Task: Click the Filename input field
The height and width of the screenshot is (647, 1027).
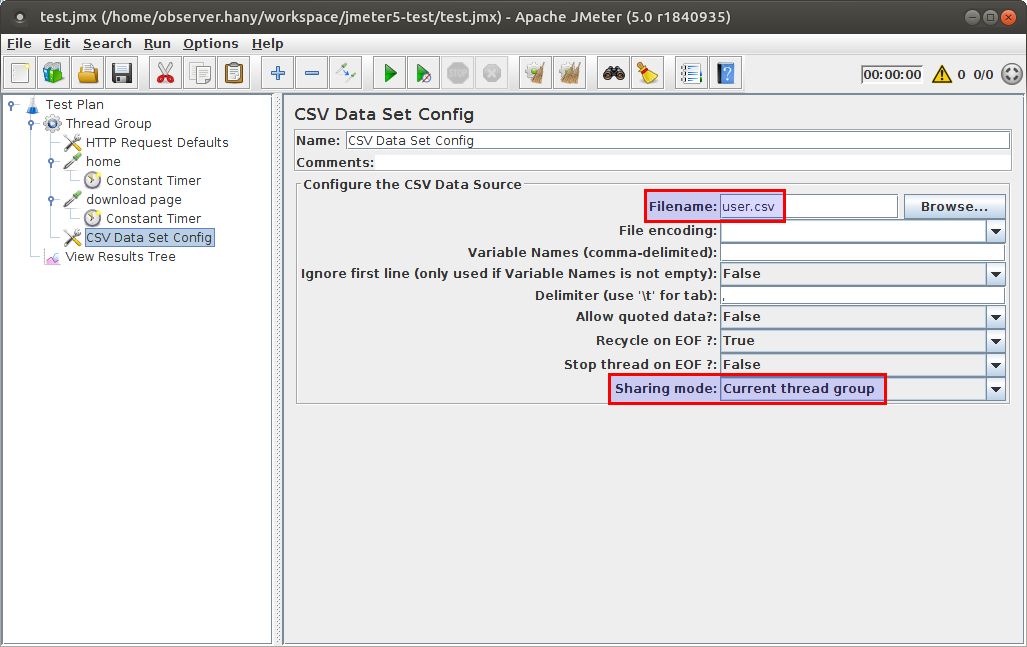Action: tap(809, 206)
